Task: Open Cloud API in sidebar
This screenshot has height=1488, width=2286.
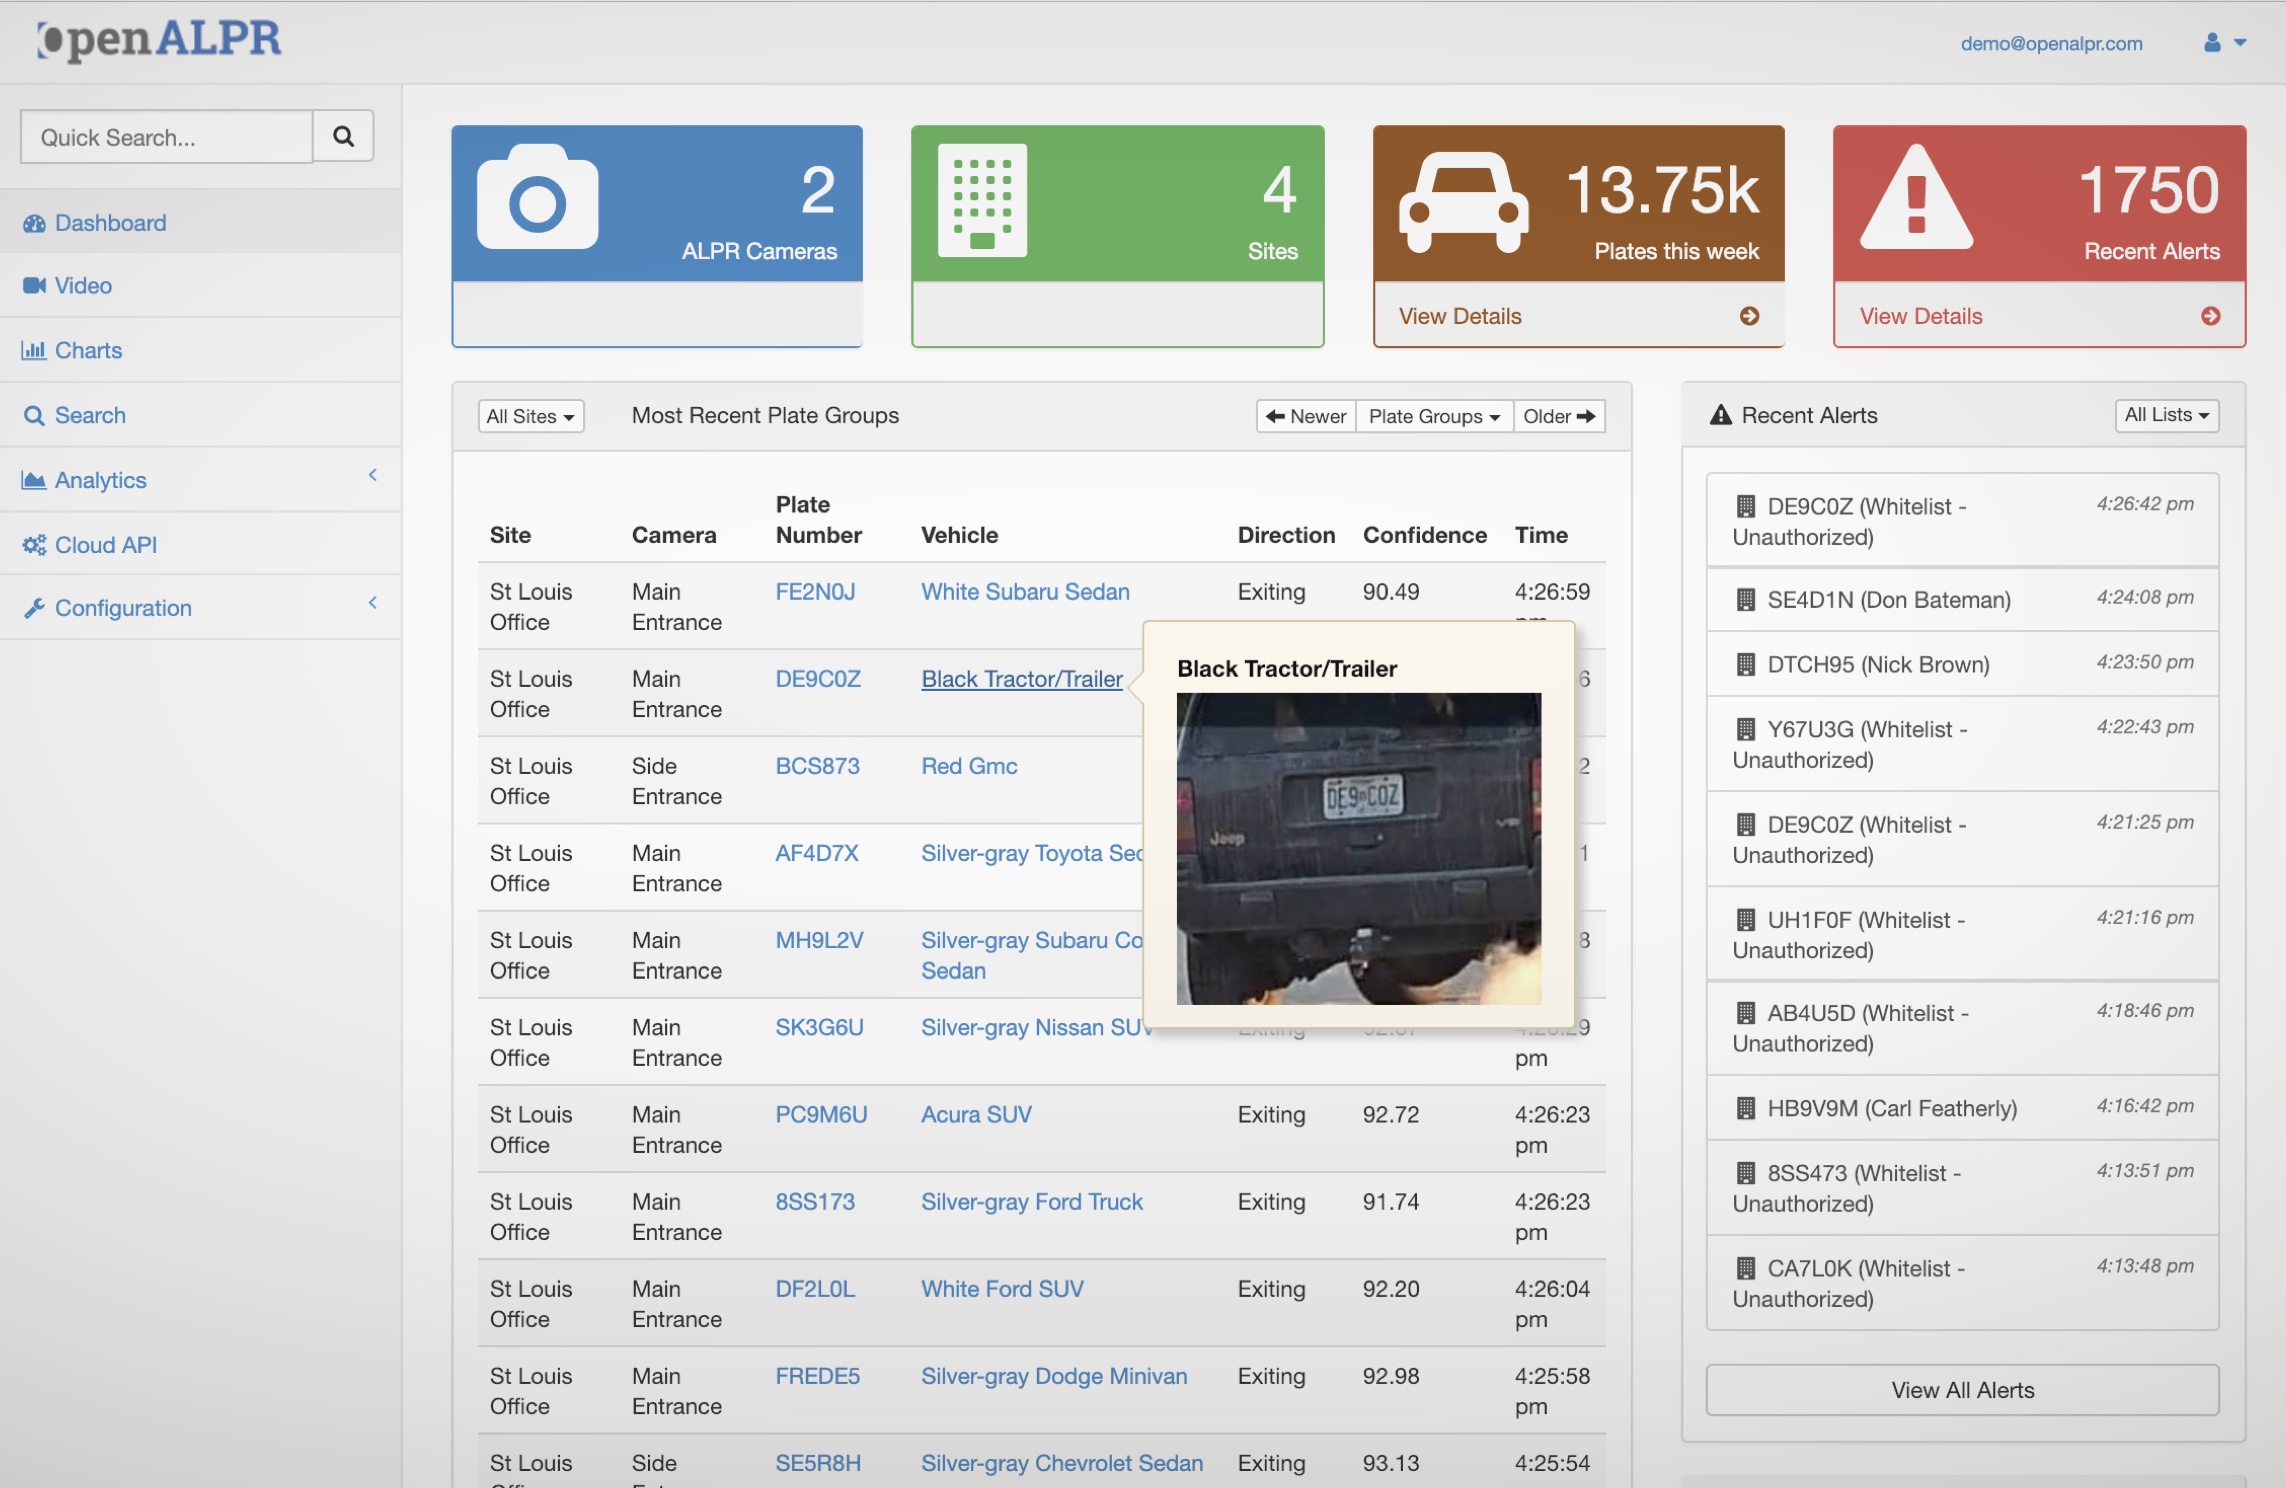Action: click(x=105, y=545)
